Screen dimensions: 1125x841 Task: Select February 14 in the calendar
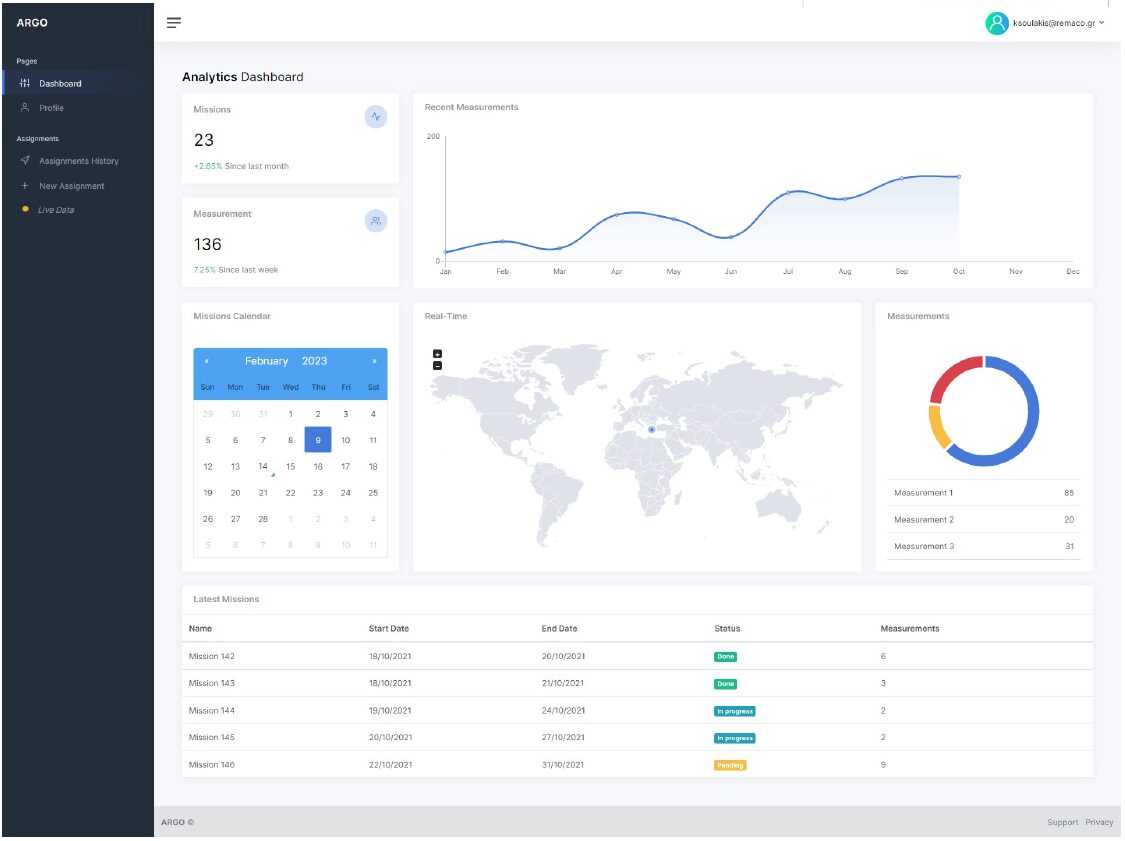pos(263,466)
